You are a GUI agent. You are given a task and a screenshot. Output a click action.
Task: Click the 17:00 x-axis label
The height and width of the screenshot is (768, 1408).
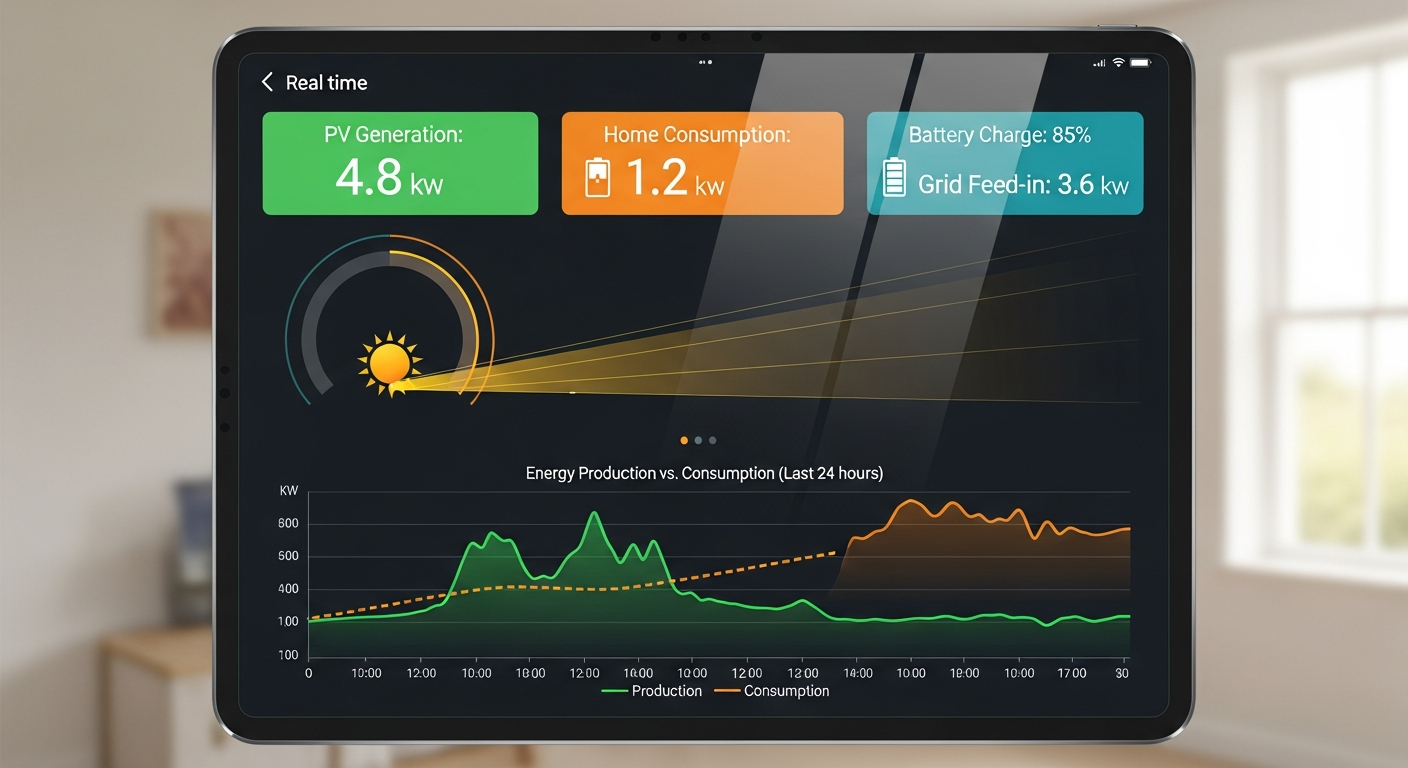(x=1071, y=673)
